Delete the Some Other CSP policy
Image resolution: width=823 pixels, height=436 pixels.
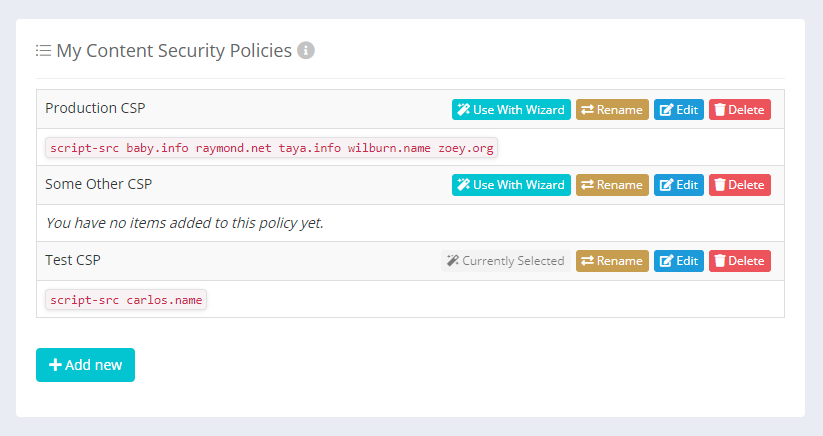740,185
